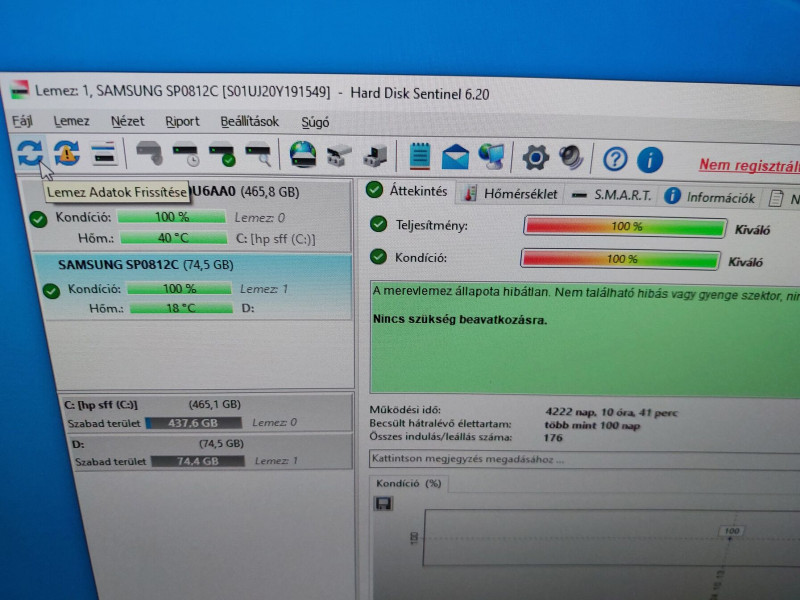
Task: Click the printer toolbar icon
Action: pos(339,155)
